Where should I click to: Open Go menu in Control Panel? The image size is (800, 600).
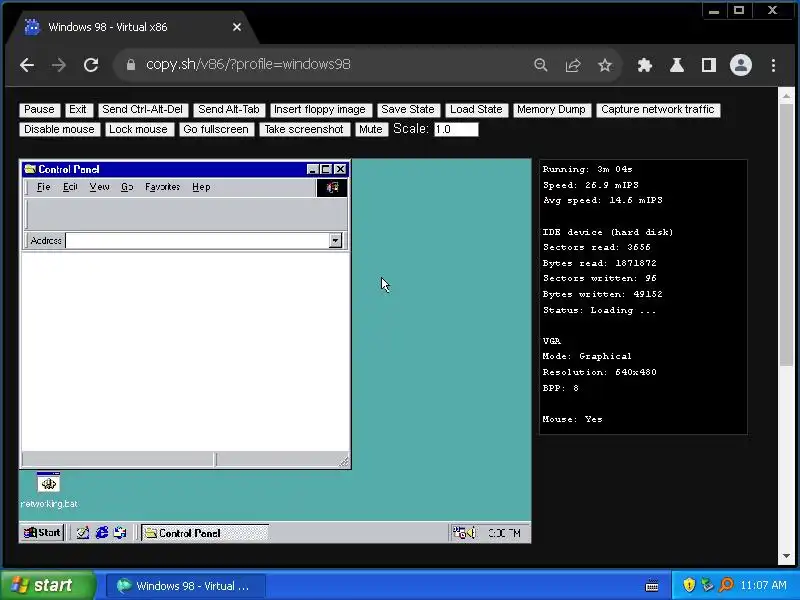127,187
